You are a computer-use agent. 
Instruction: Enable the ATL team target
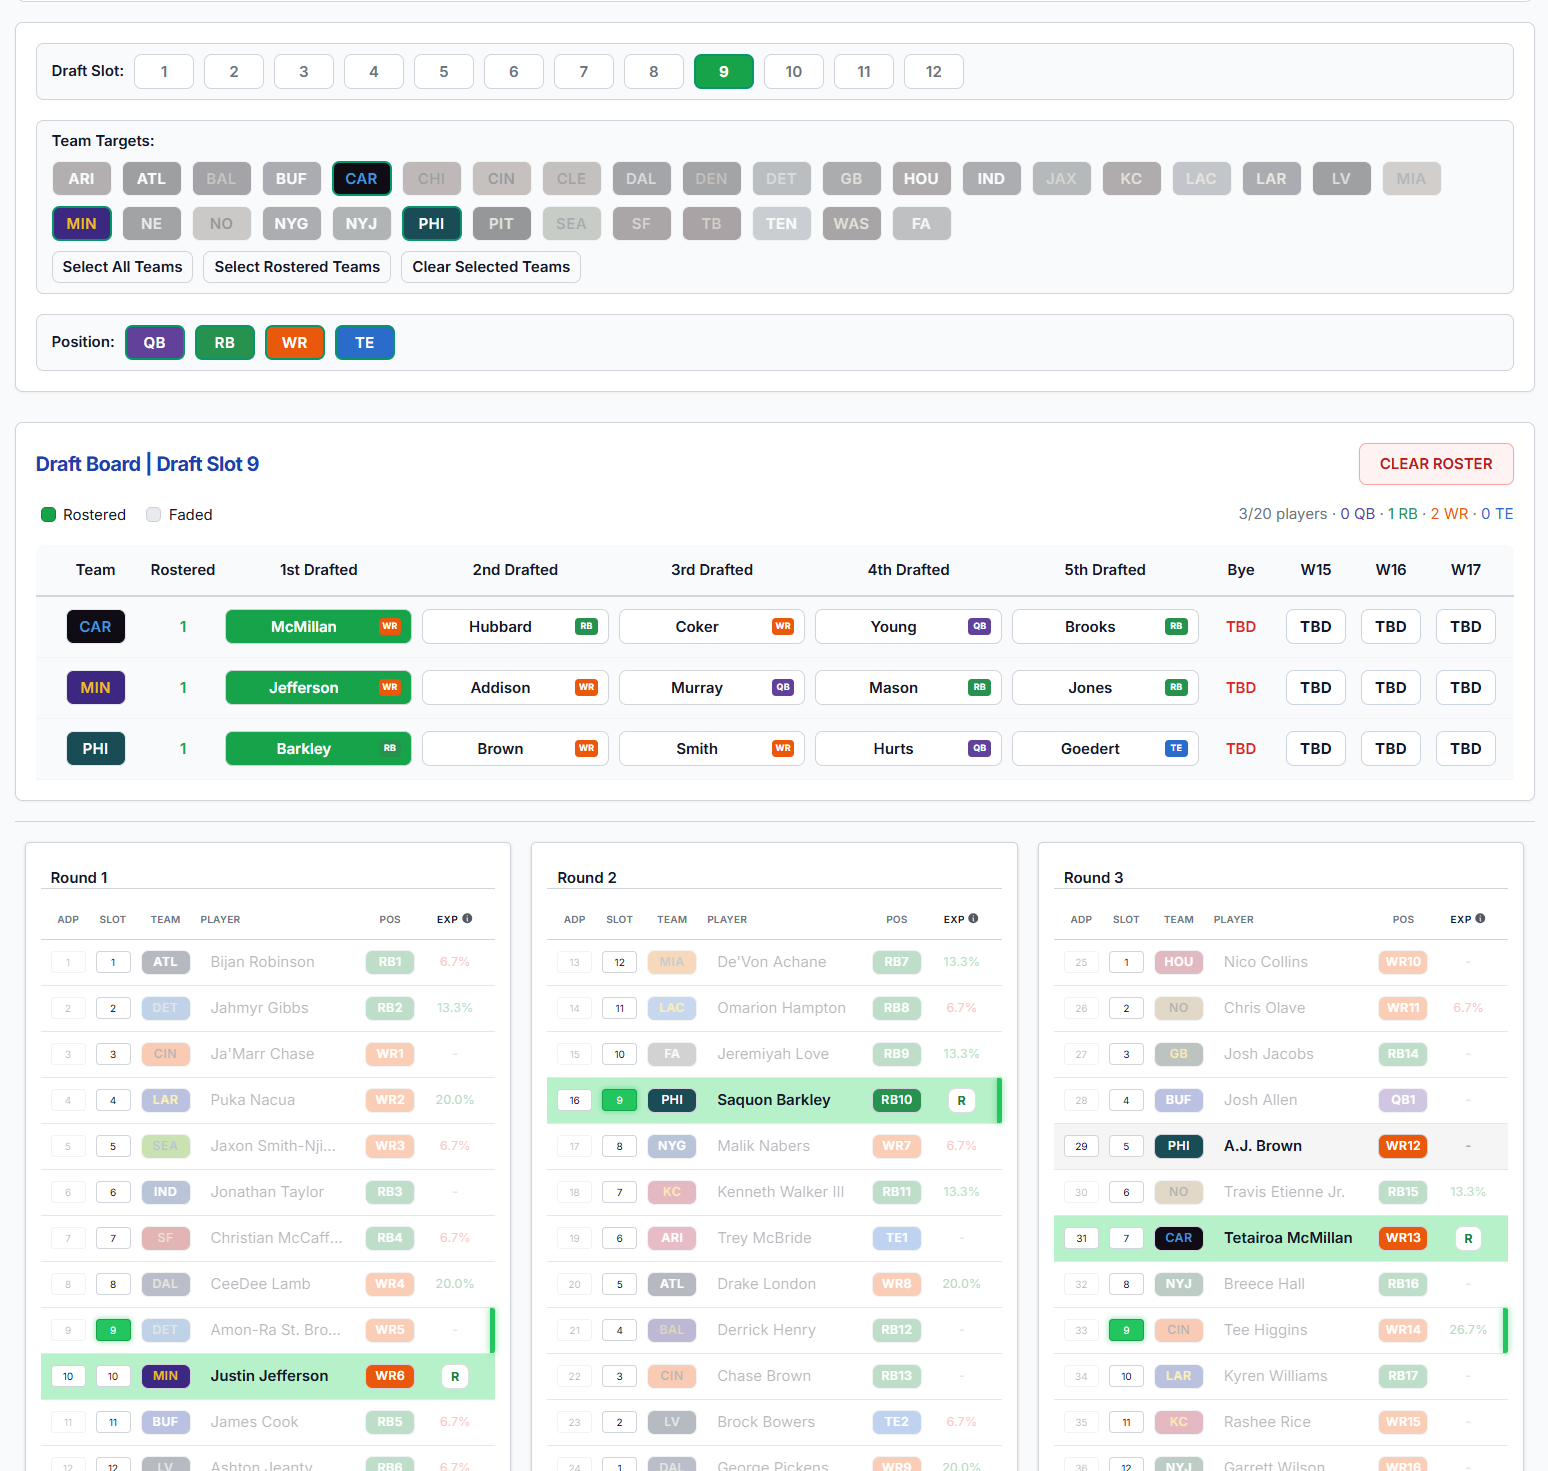click(x=151, y=178)
